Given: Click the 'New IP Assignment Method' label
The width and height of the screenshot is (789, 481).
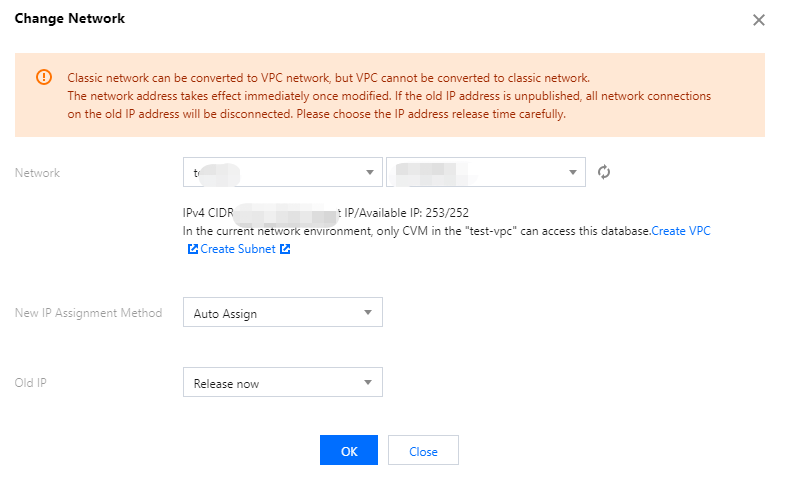Looking at the screenshot, I should (x=88, y=313).
